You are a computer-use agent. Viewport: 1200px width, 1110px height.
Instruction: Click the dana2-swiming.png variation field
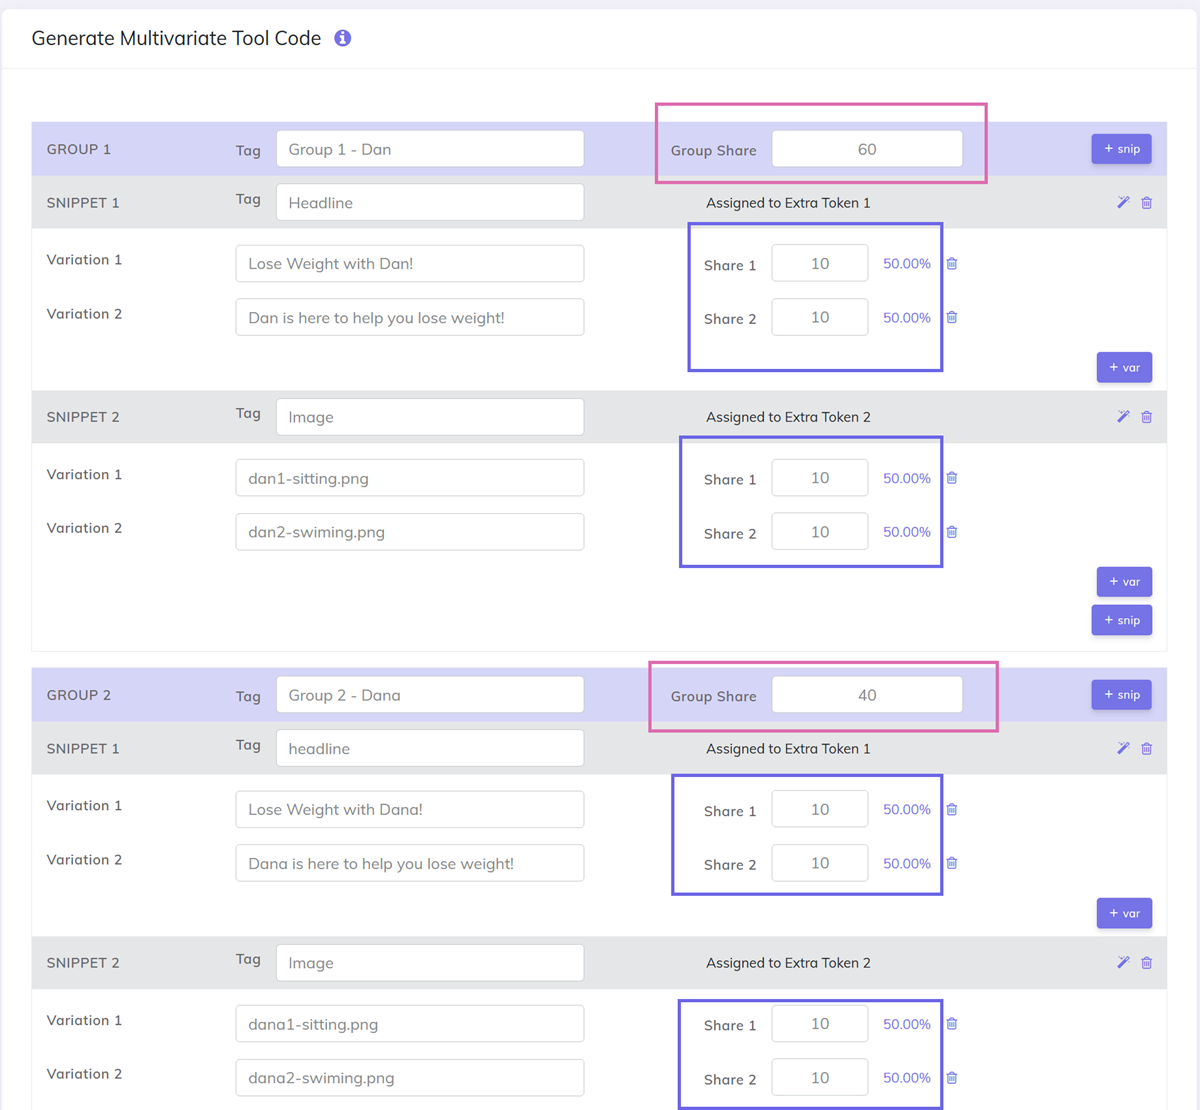click(410, 1077)
